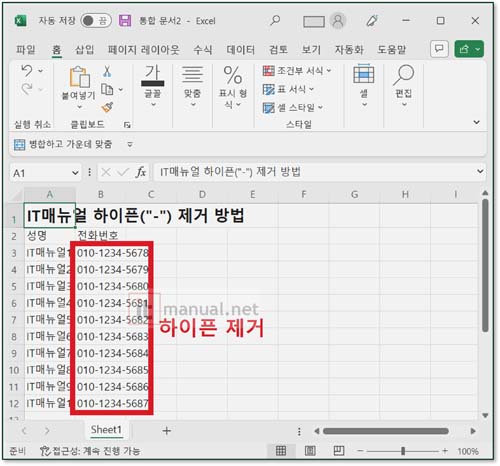Toggle the AutoSave switch
Viewport: 500px width, 466px height.
coord(96,21)
